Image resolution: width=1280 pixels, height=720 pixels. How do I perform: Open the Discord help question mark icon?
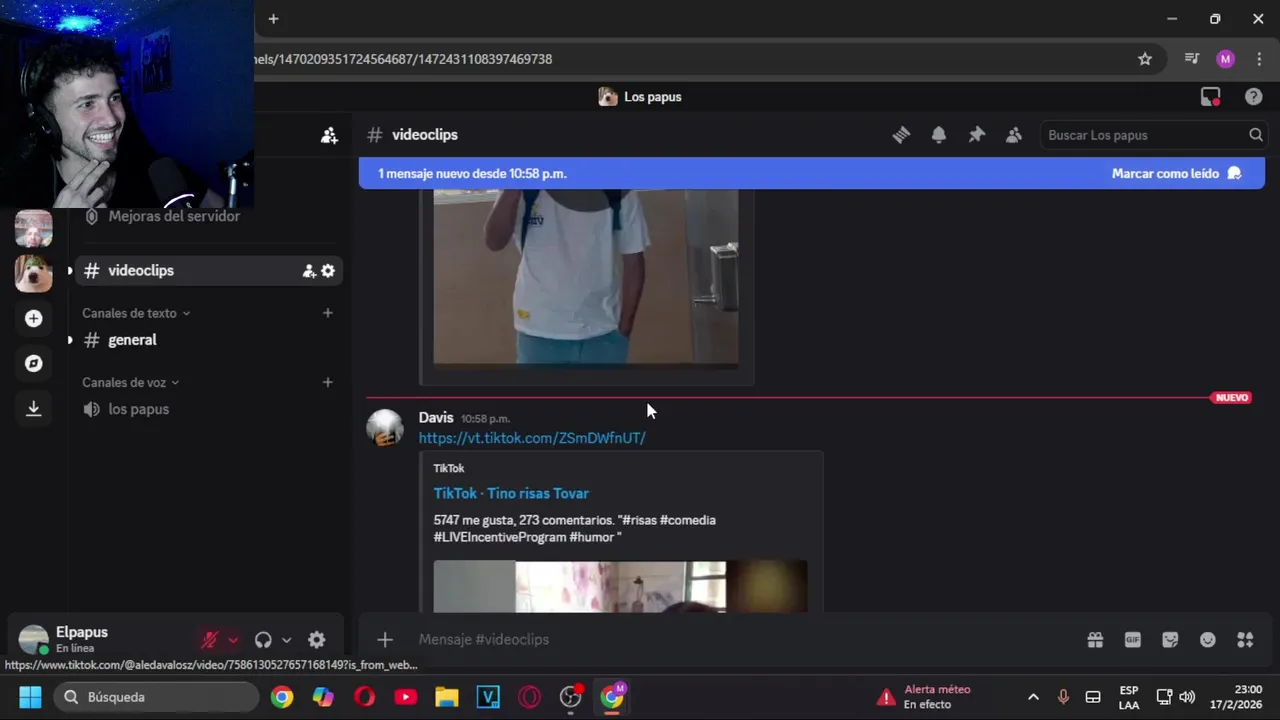click(x=1253, y=97)
